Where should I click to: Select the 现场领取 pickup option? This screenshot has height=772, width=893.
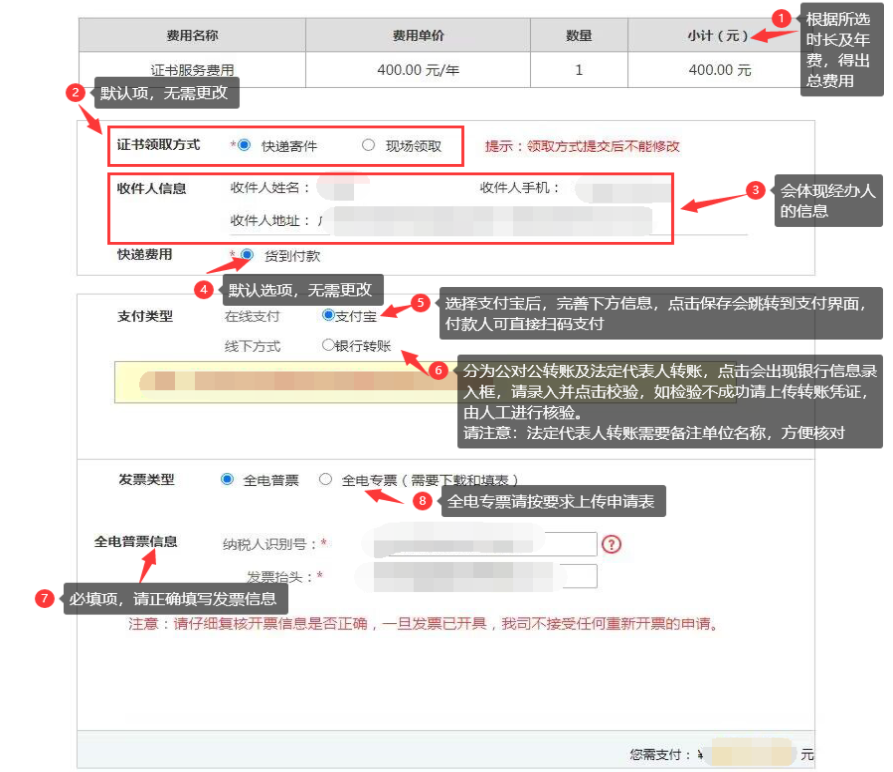coord(370,145)
